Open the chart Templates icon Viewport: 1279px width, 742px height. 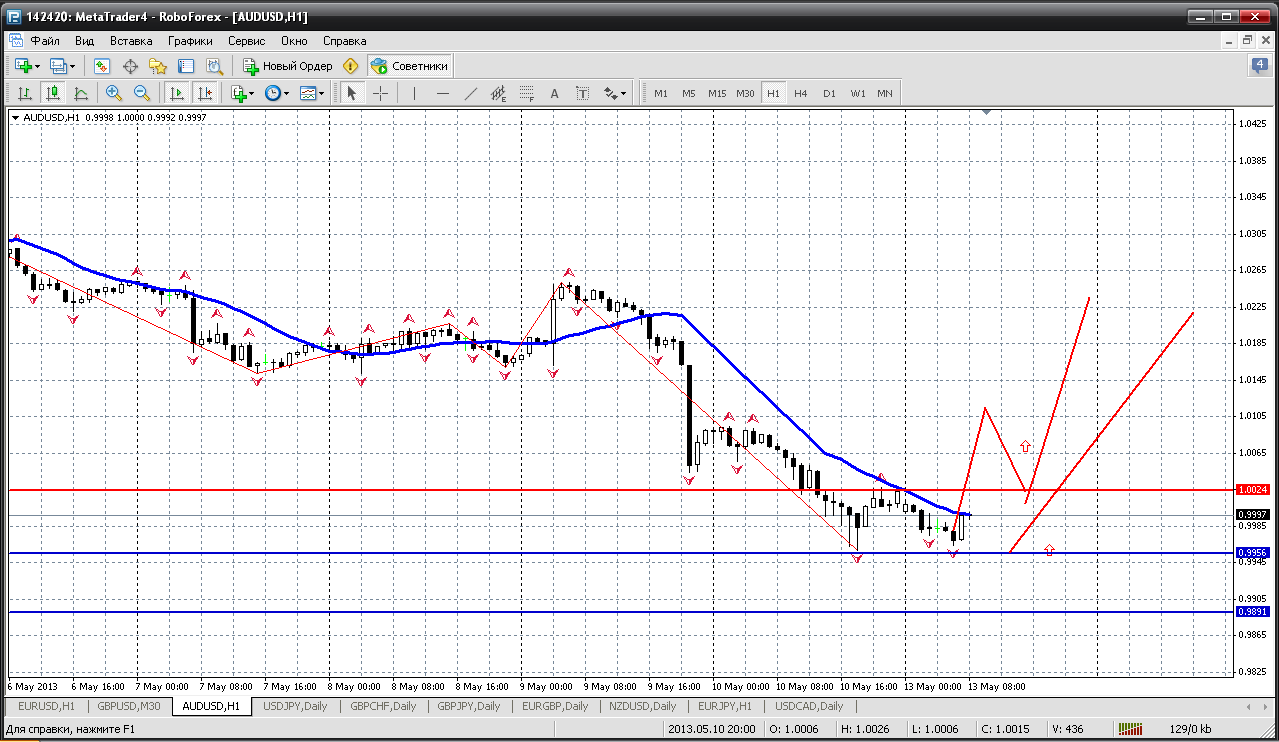click(308, 93)
